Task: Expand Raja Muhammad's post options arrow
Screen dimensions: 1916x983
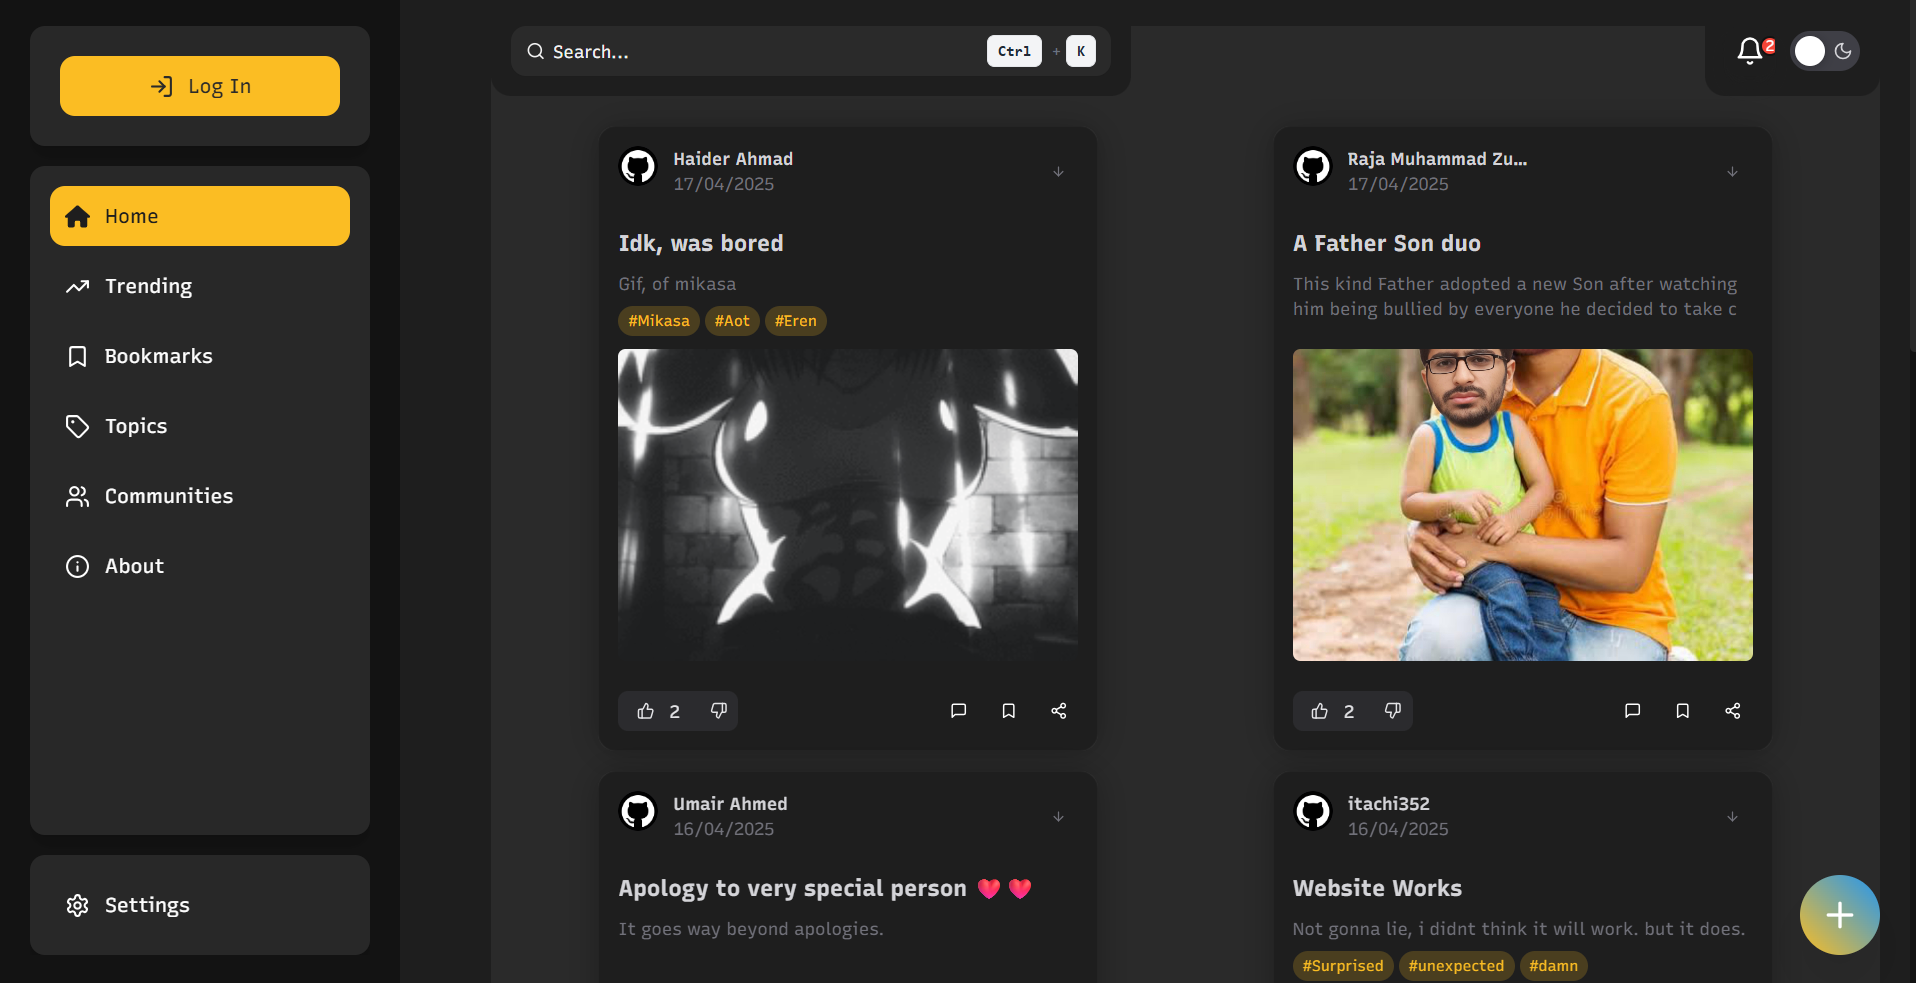Action: [1732, 172]
